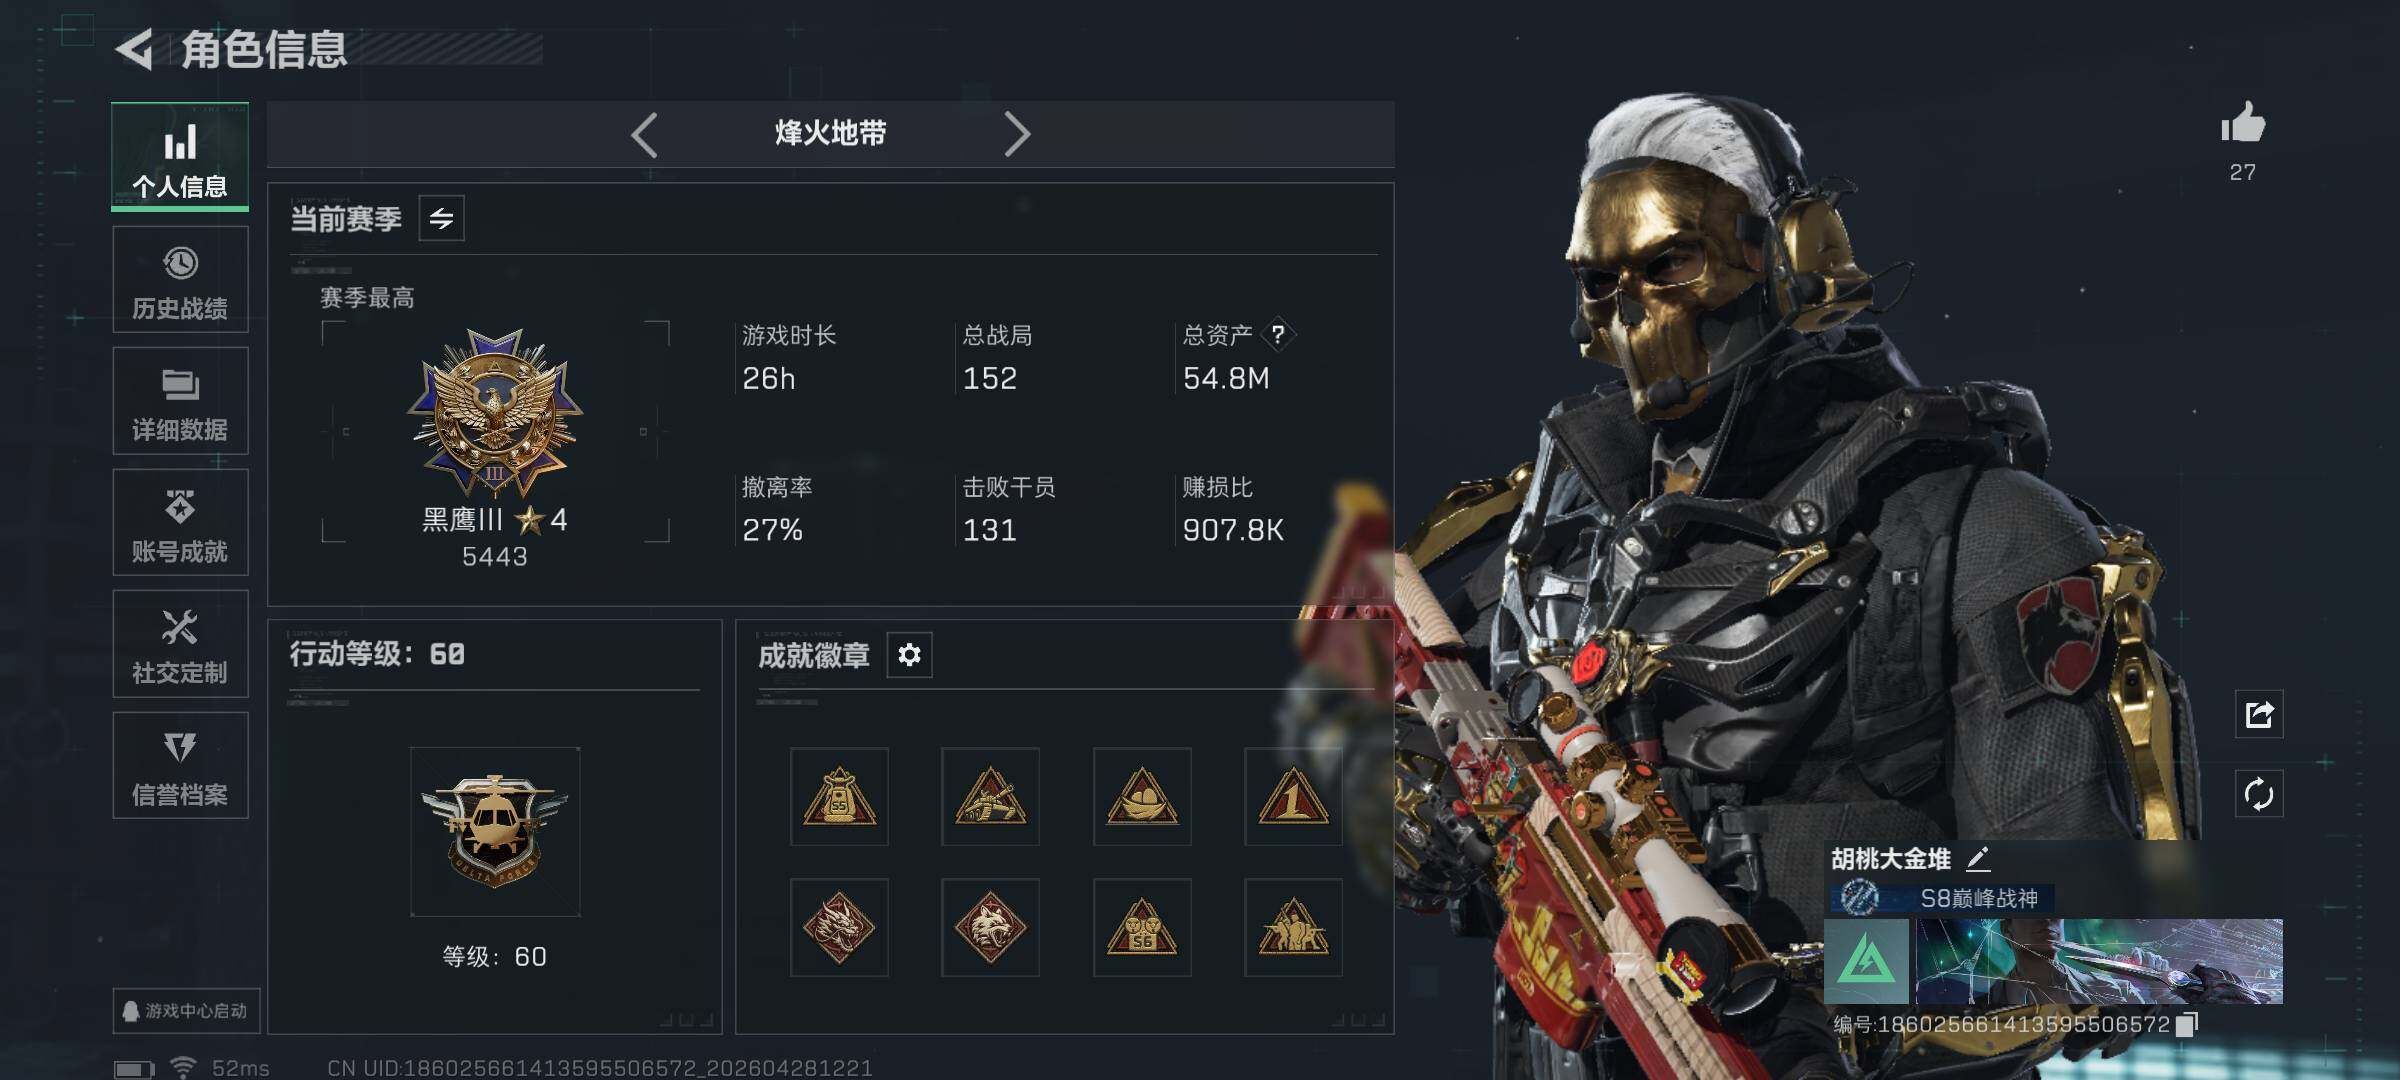
Task: Open the 账号成就 tab
Action: (x=180, y=522)
